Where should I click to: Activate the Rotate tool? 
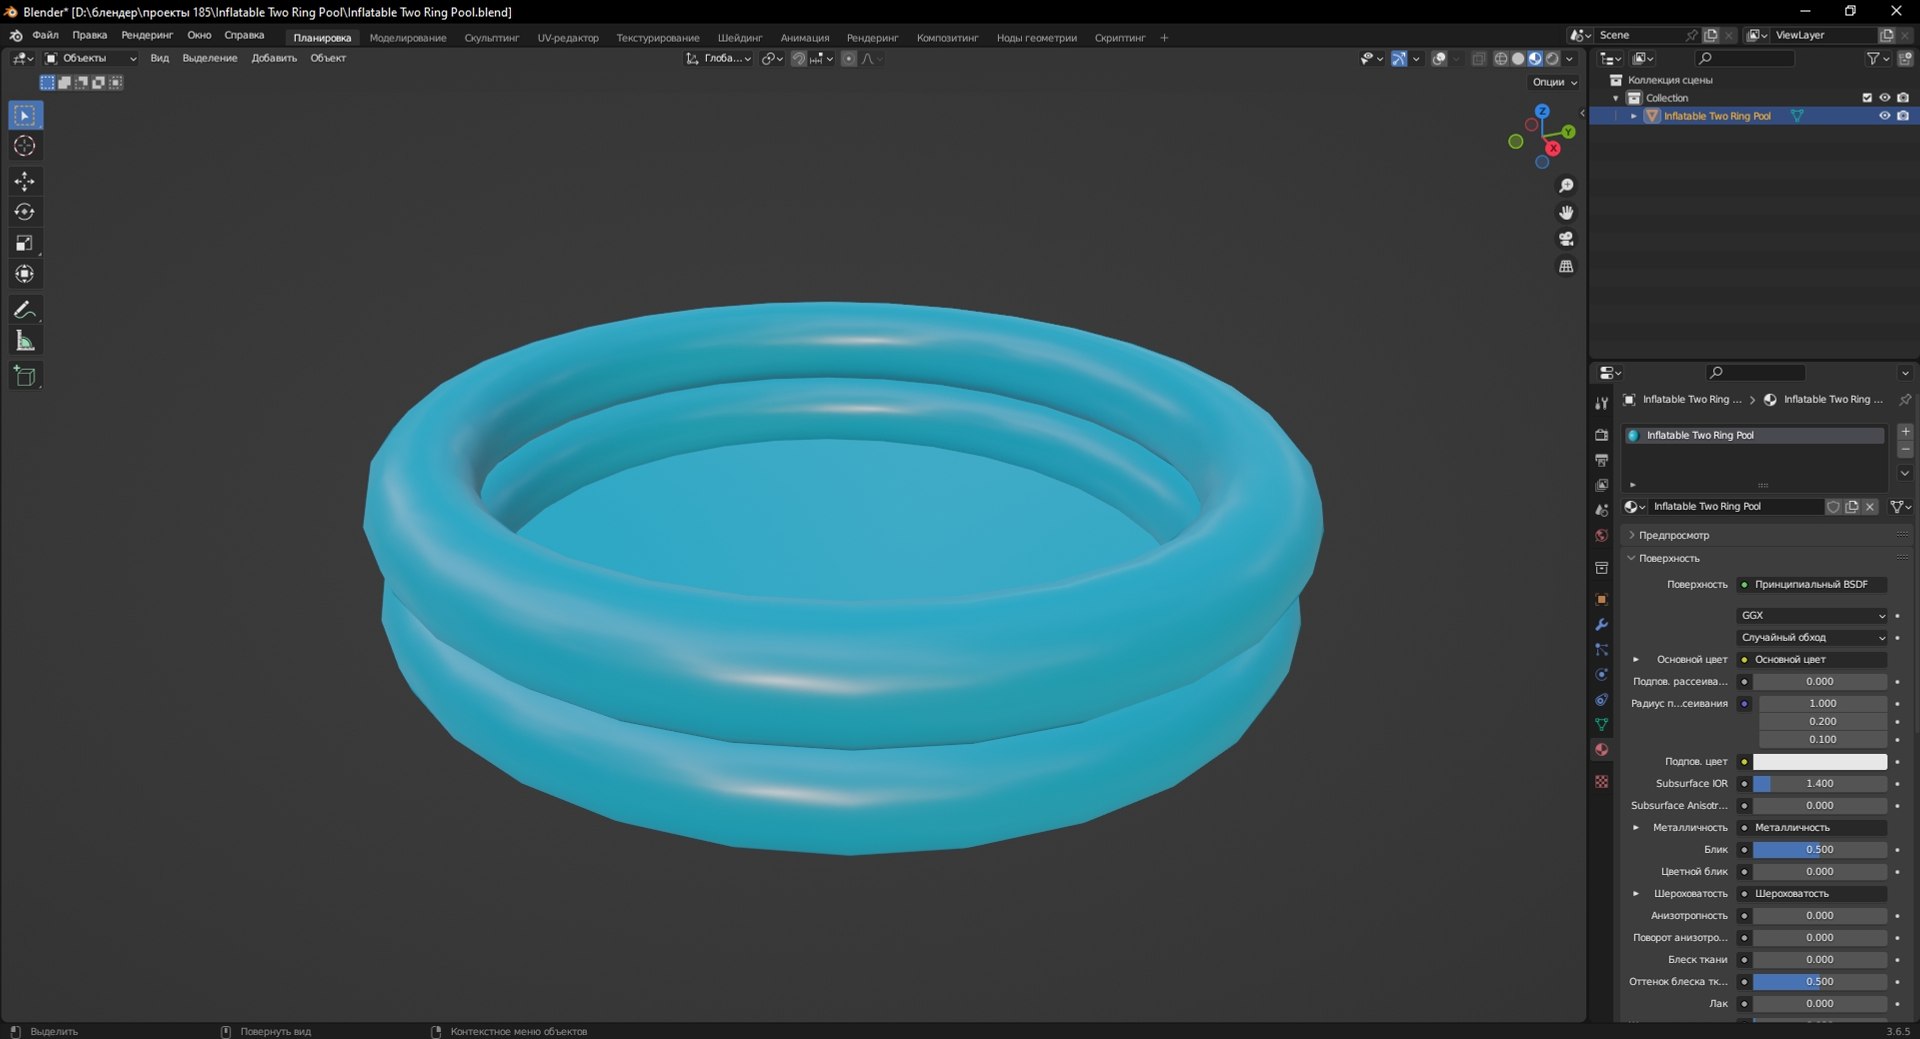pos(25,212)
